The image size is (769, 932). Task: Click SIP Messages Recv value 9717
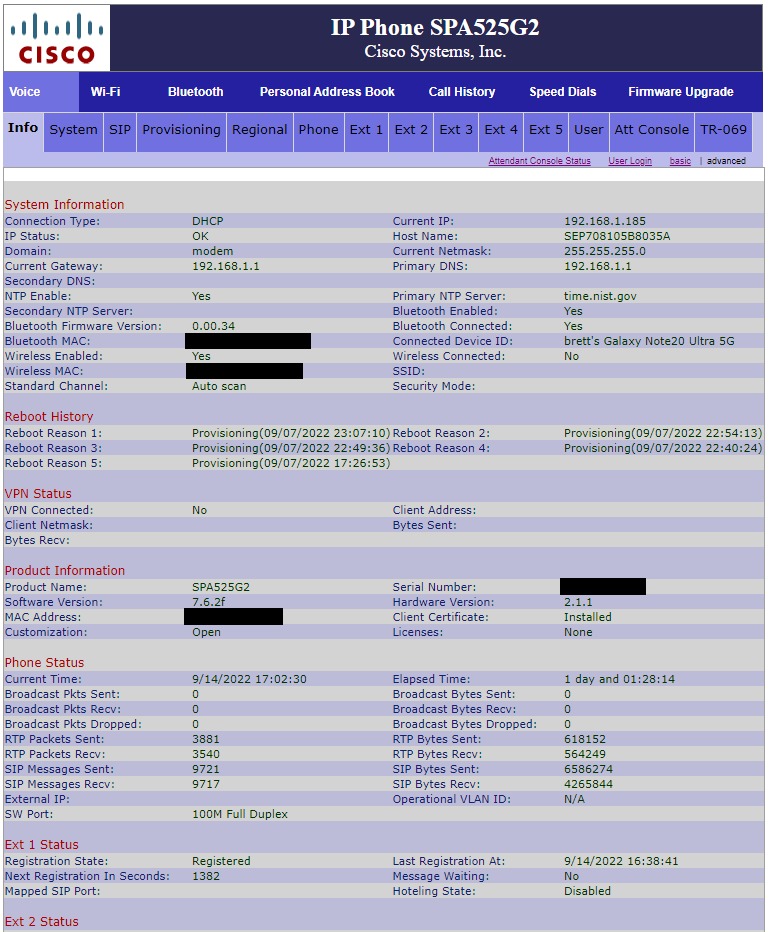point(206,785)
